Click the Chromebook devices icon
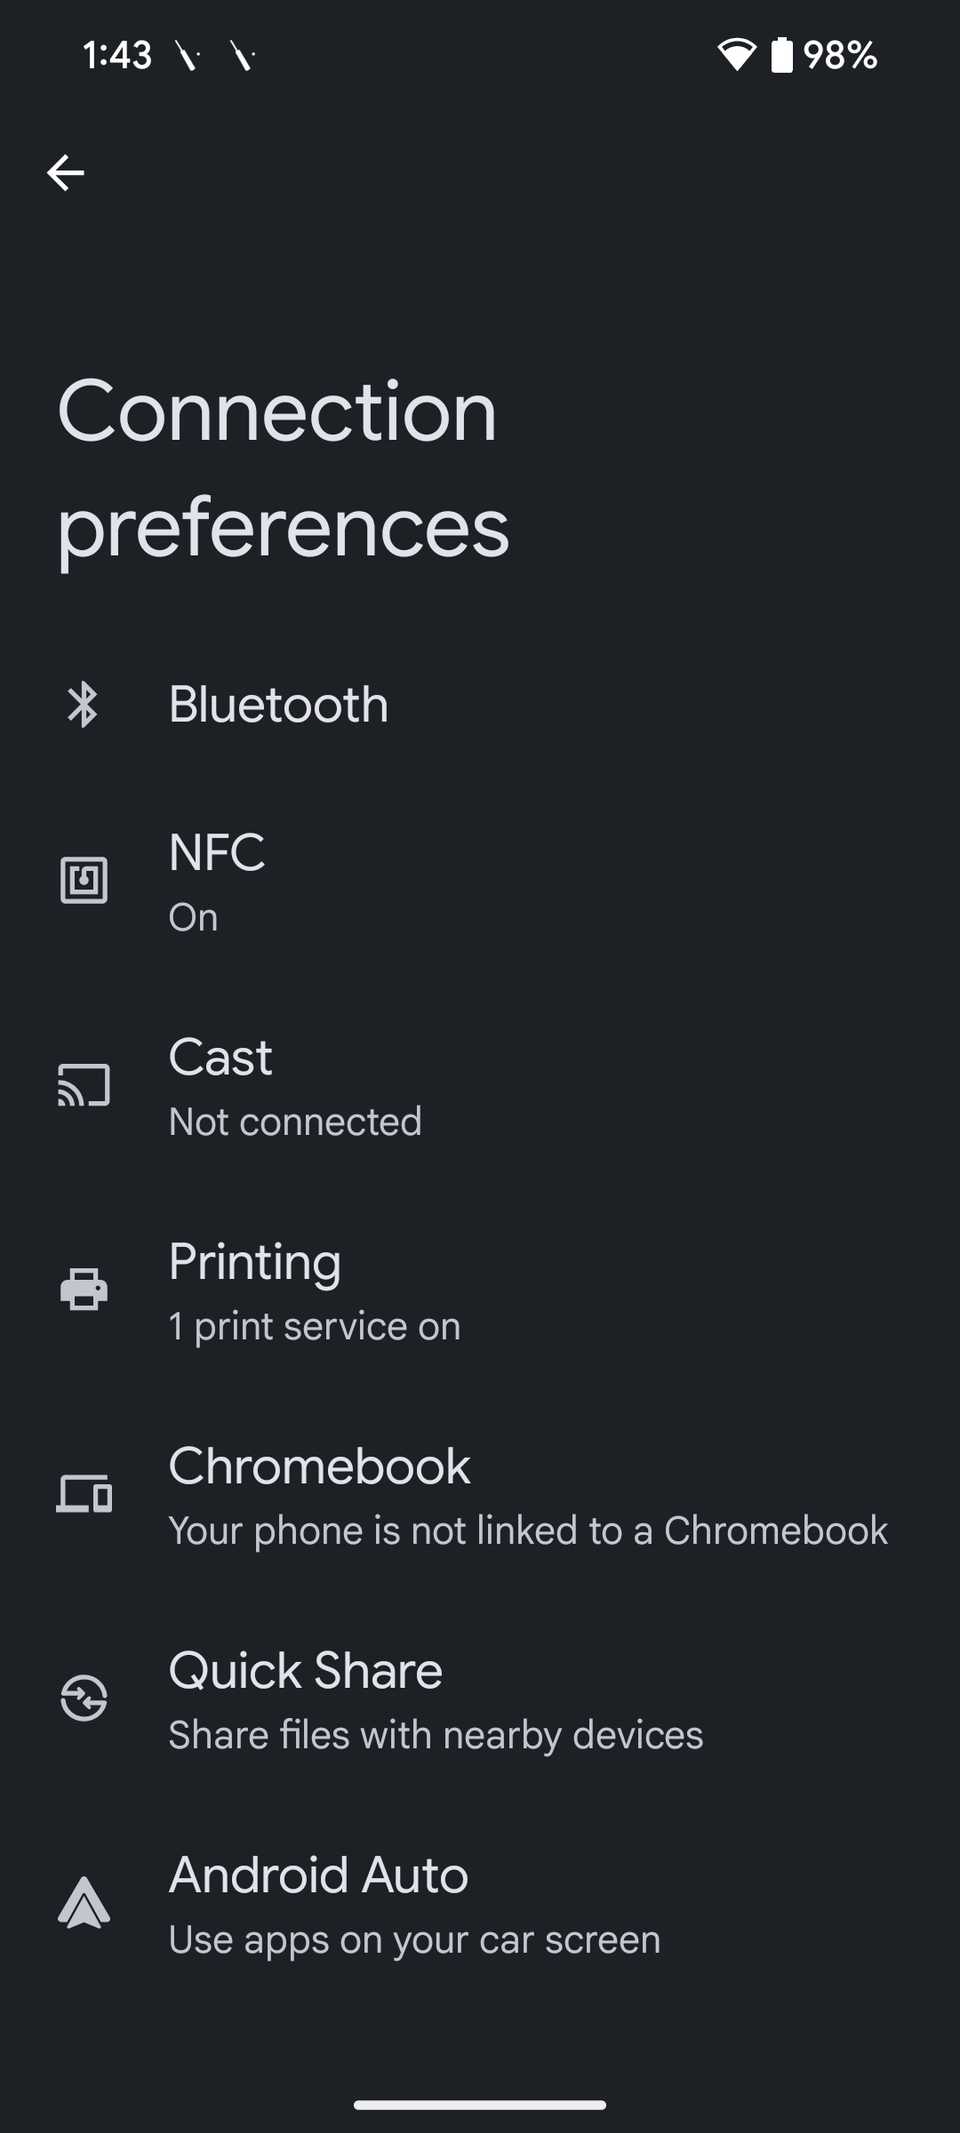This screenshot has height=2133, width=960. point(84,1494)
